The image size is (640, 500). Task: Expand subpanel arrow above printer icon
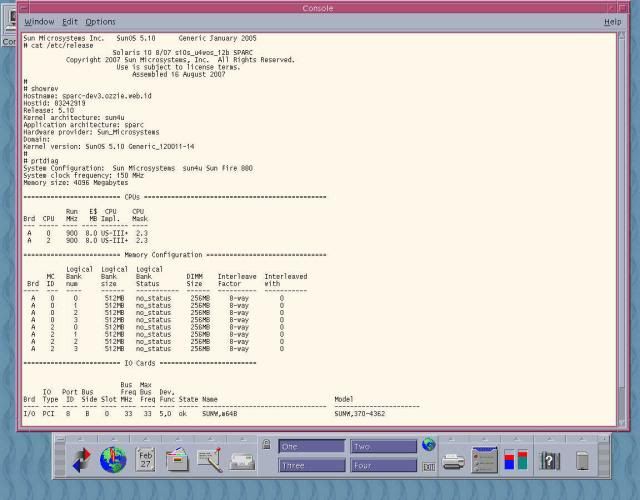pyautogui.click(x=452, y=439)
